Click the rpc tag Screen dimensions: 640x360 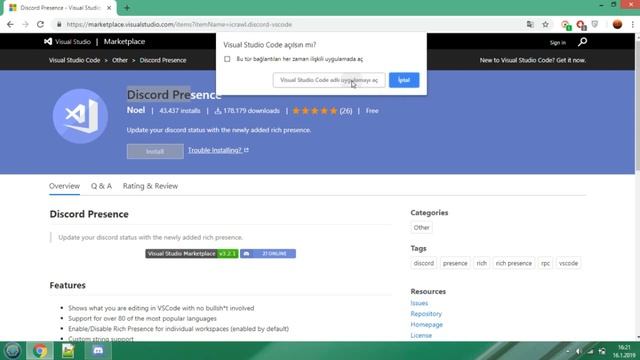[545, 263]
